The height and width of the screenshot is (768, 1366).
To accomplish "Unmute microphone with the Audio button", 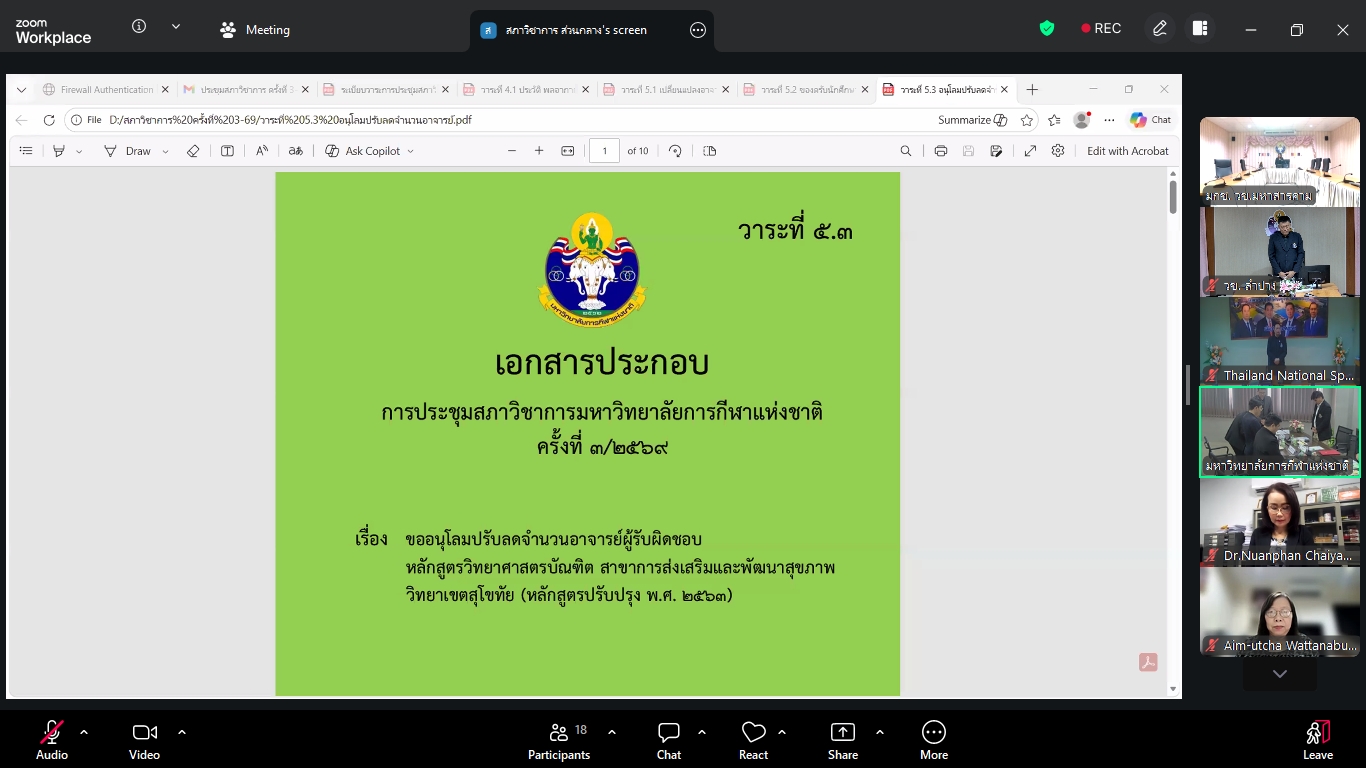I will 52,739.
